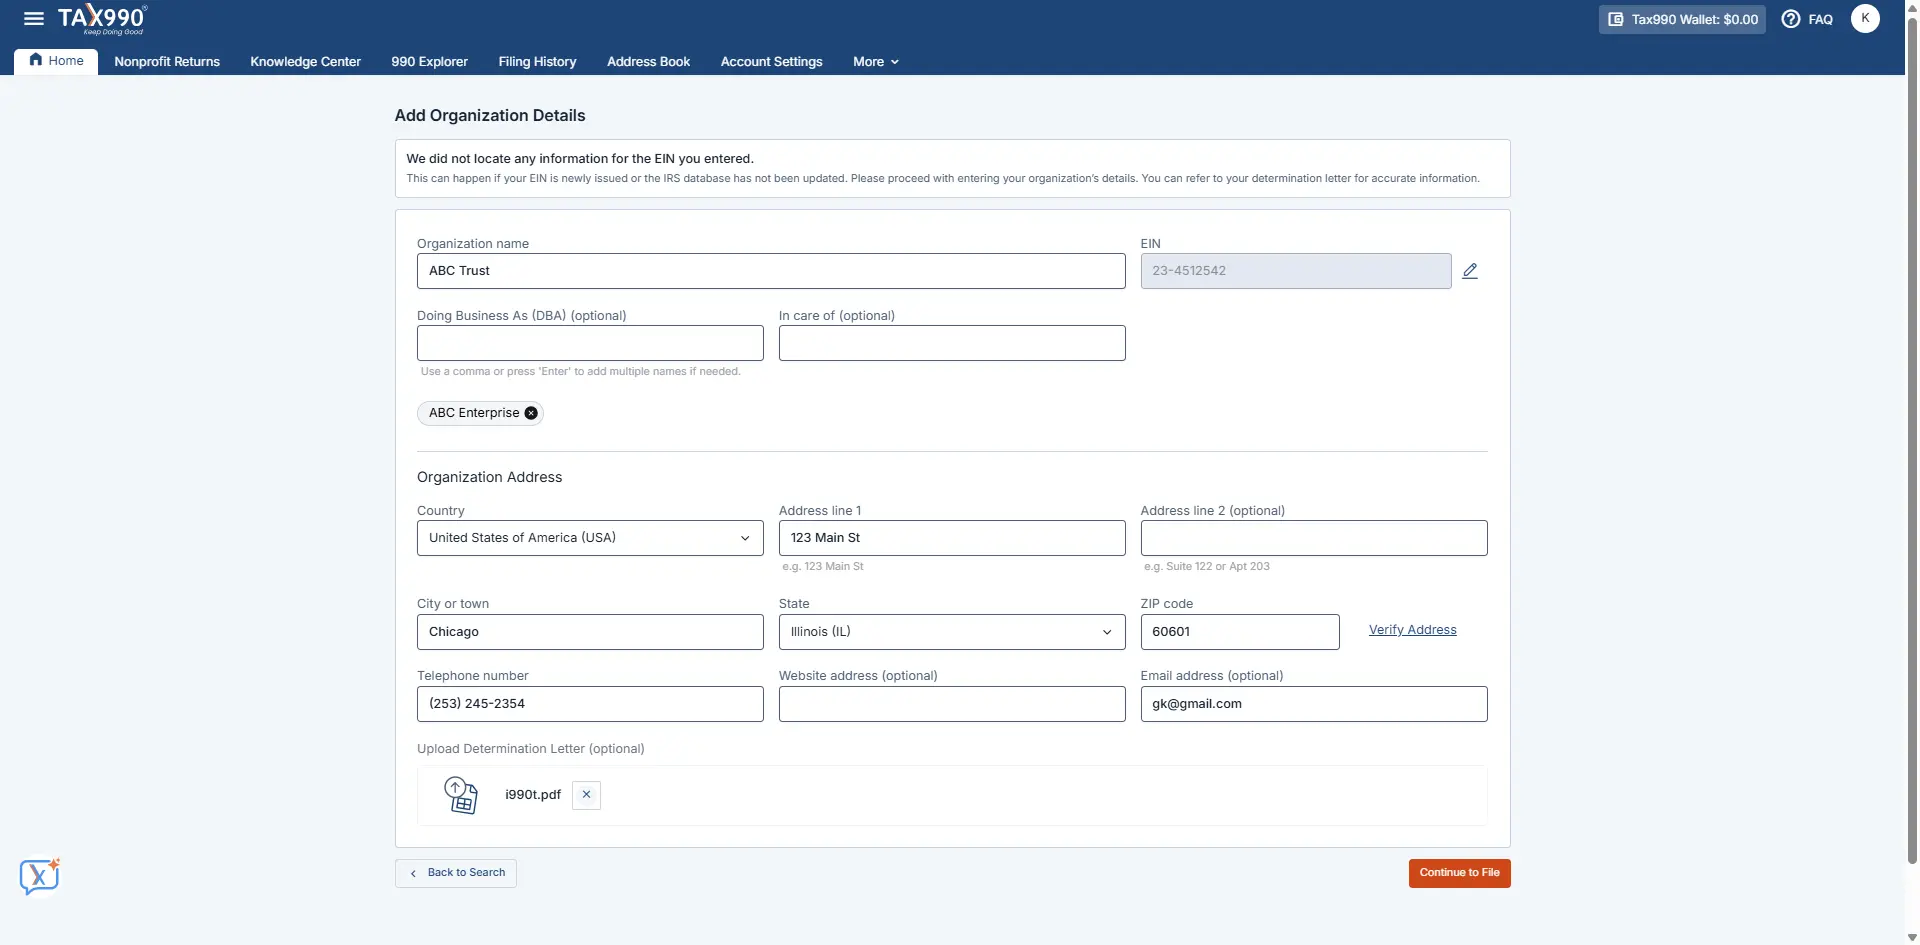Remove the ABC Enterprise DBA tag
The image size is (1920, 945).
(x=530, y=412)
